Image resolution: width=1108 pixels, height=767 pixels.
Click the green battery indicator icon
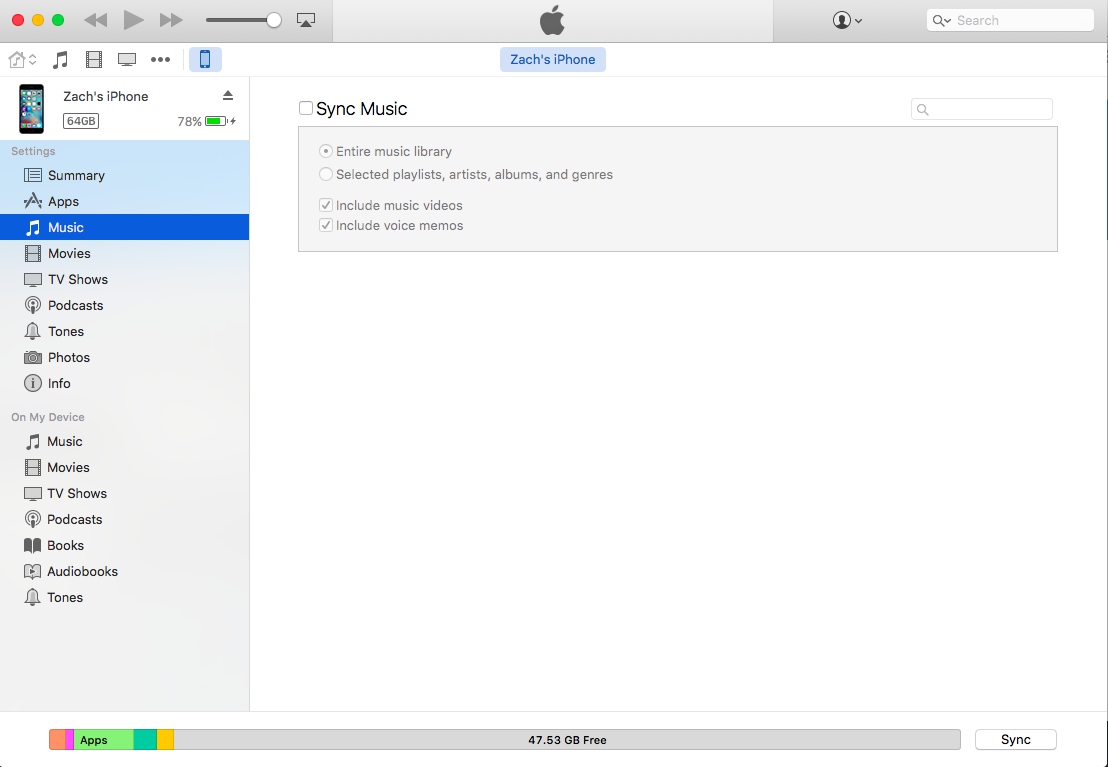click(x=216, y=122)
